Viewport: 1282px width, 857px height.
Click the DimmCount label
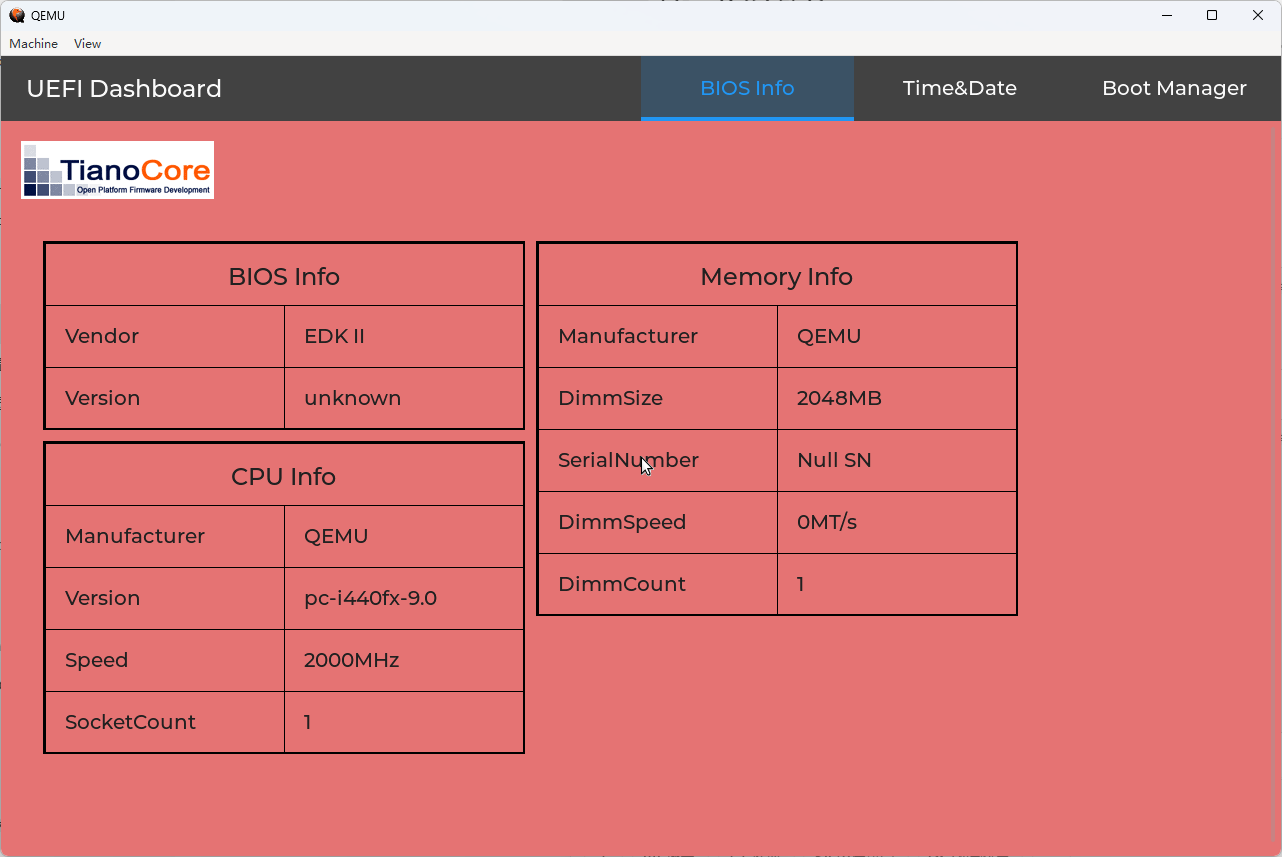[x=622, y=584]
